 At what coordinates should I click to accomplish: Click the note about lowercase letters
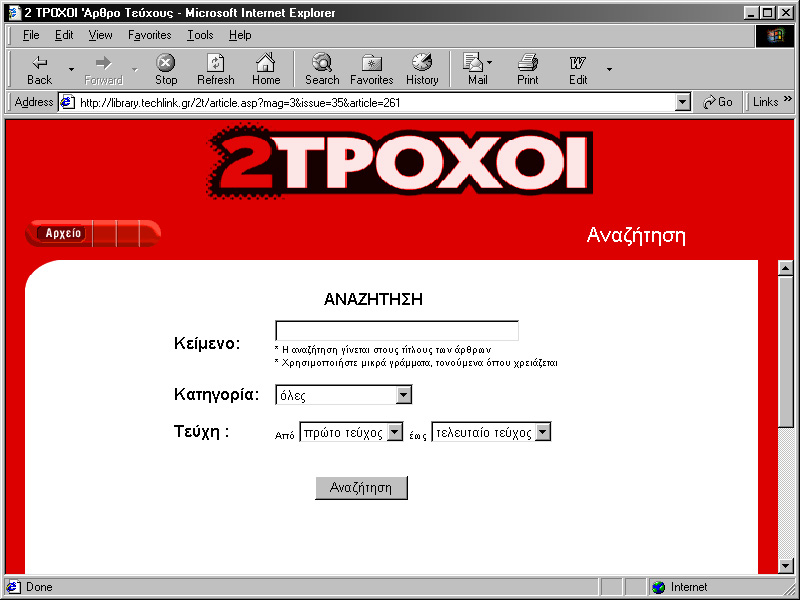pyautogui.click(x=416, y=363)
